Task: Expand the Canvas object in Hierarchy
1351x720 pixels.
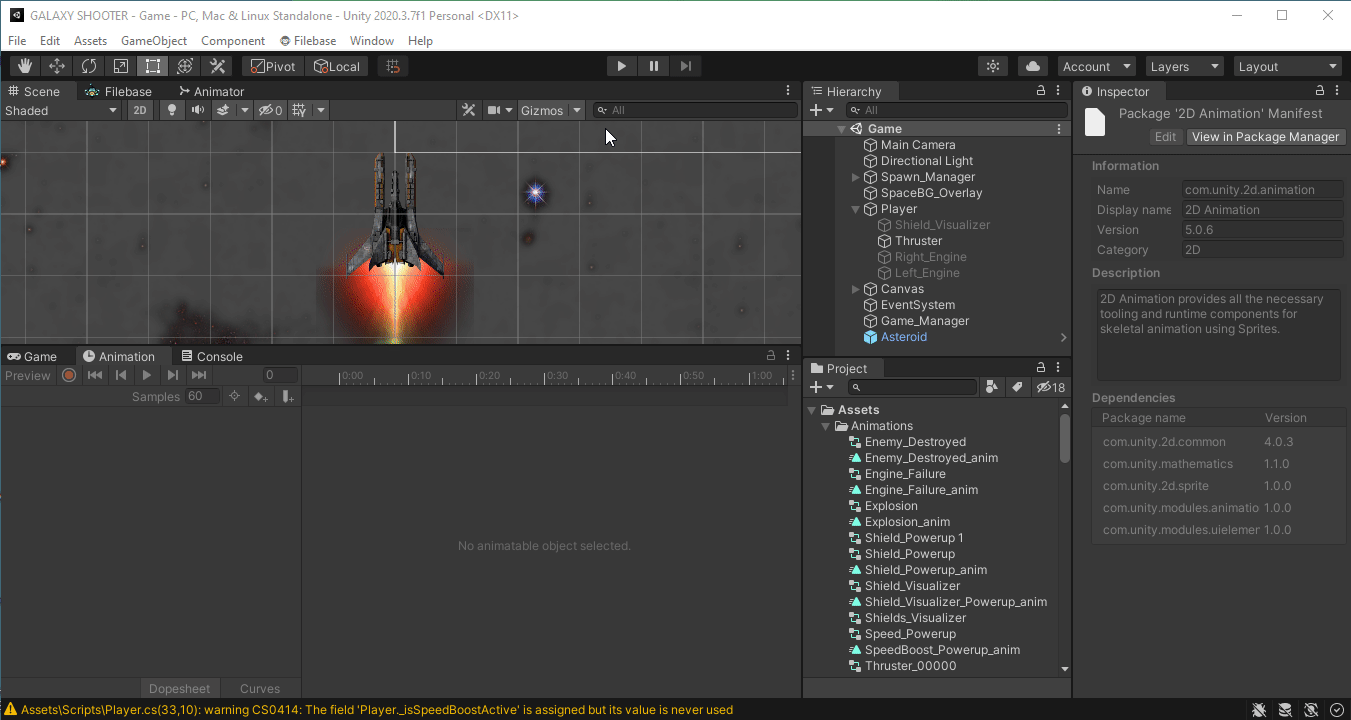Action: (856, 289)
